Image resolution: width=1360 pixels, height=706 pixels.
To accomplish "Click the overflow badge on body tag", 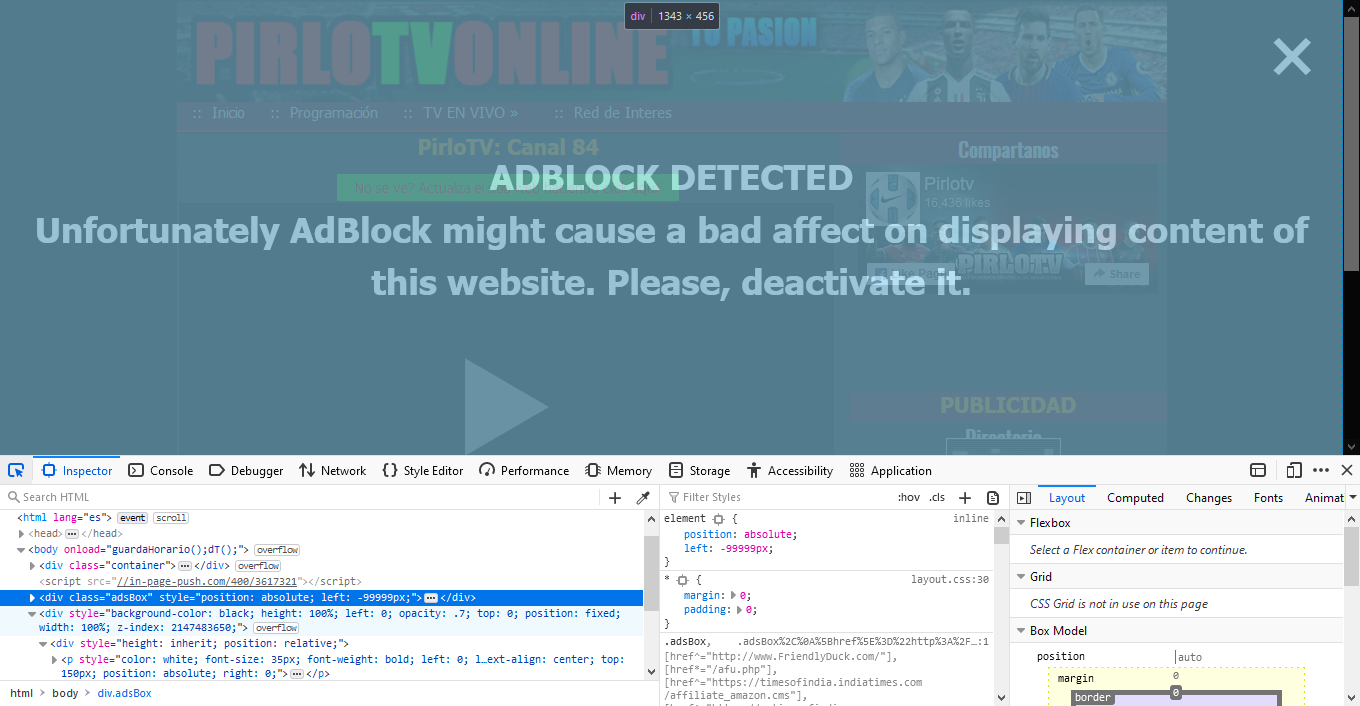I will tap(277, 550).
